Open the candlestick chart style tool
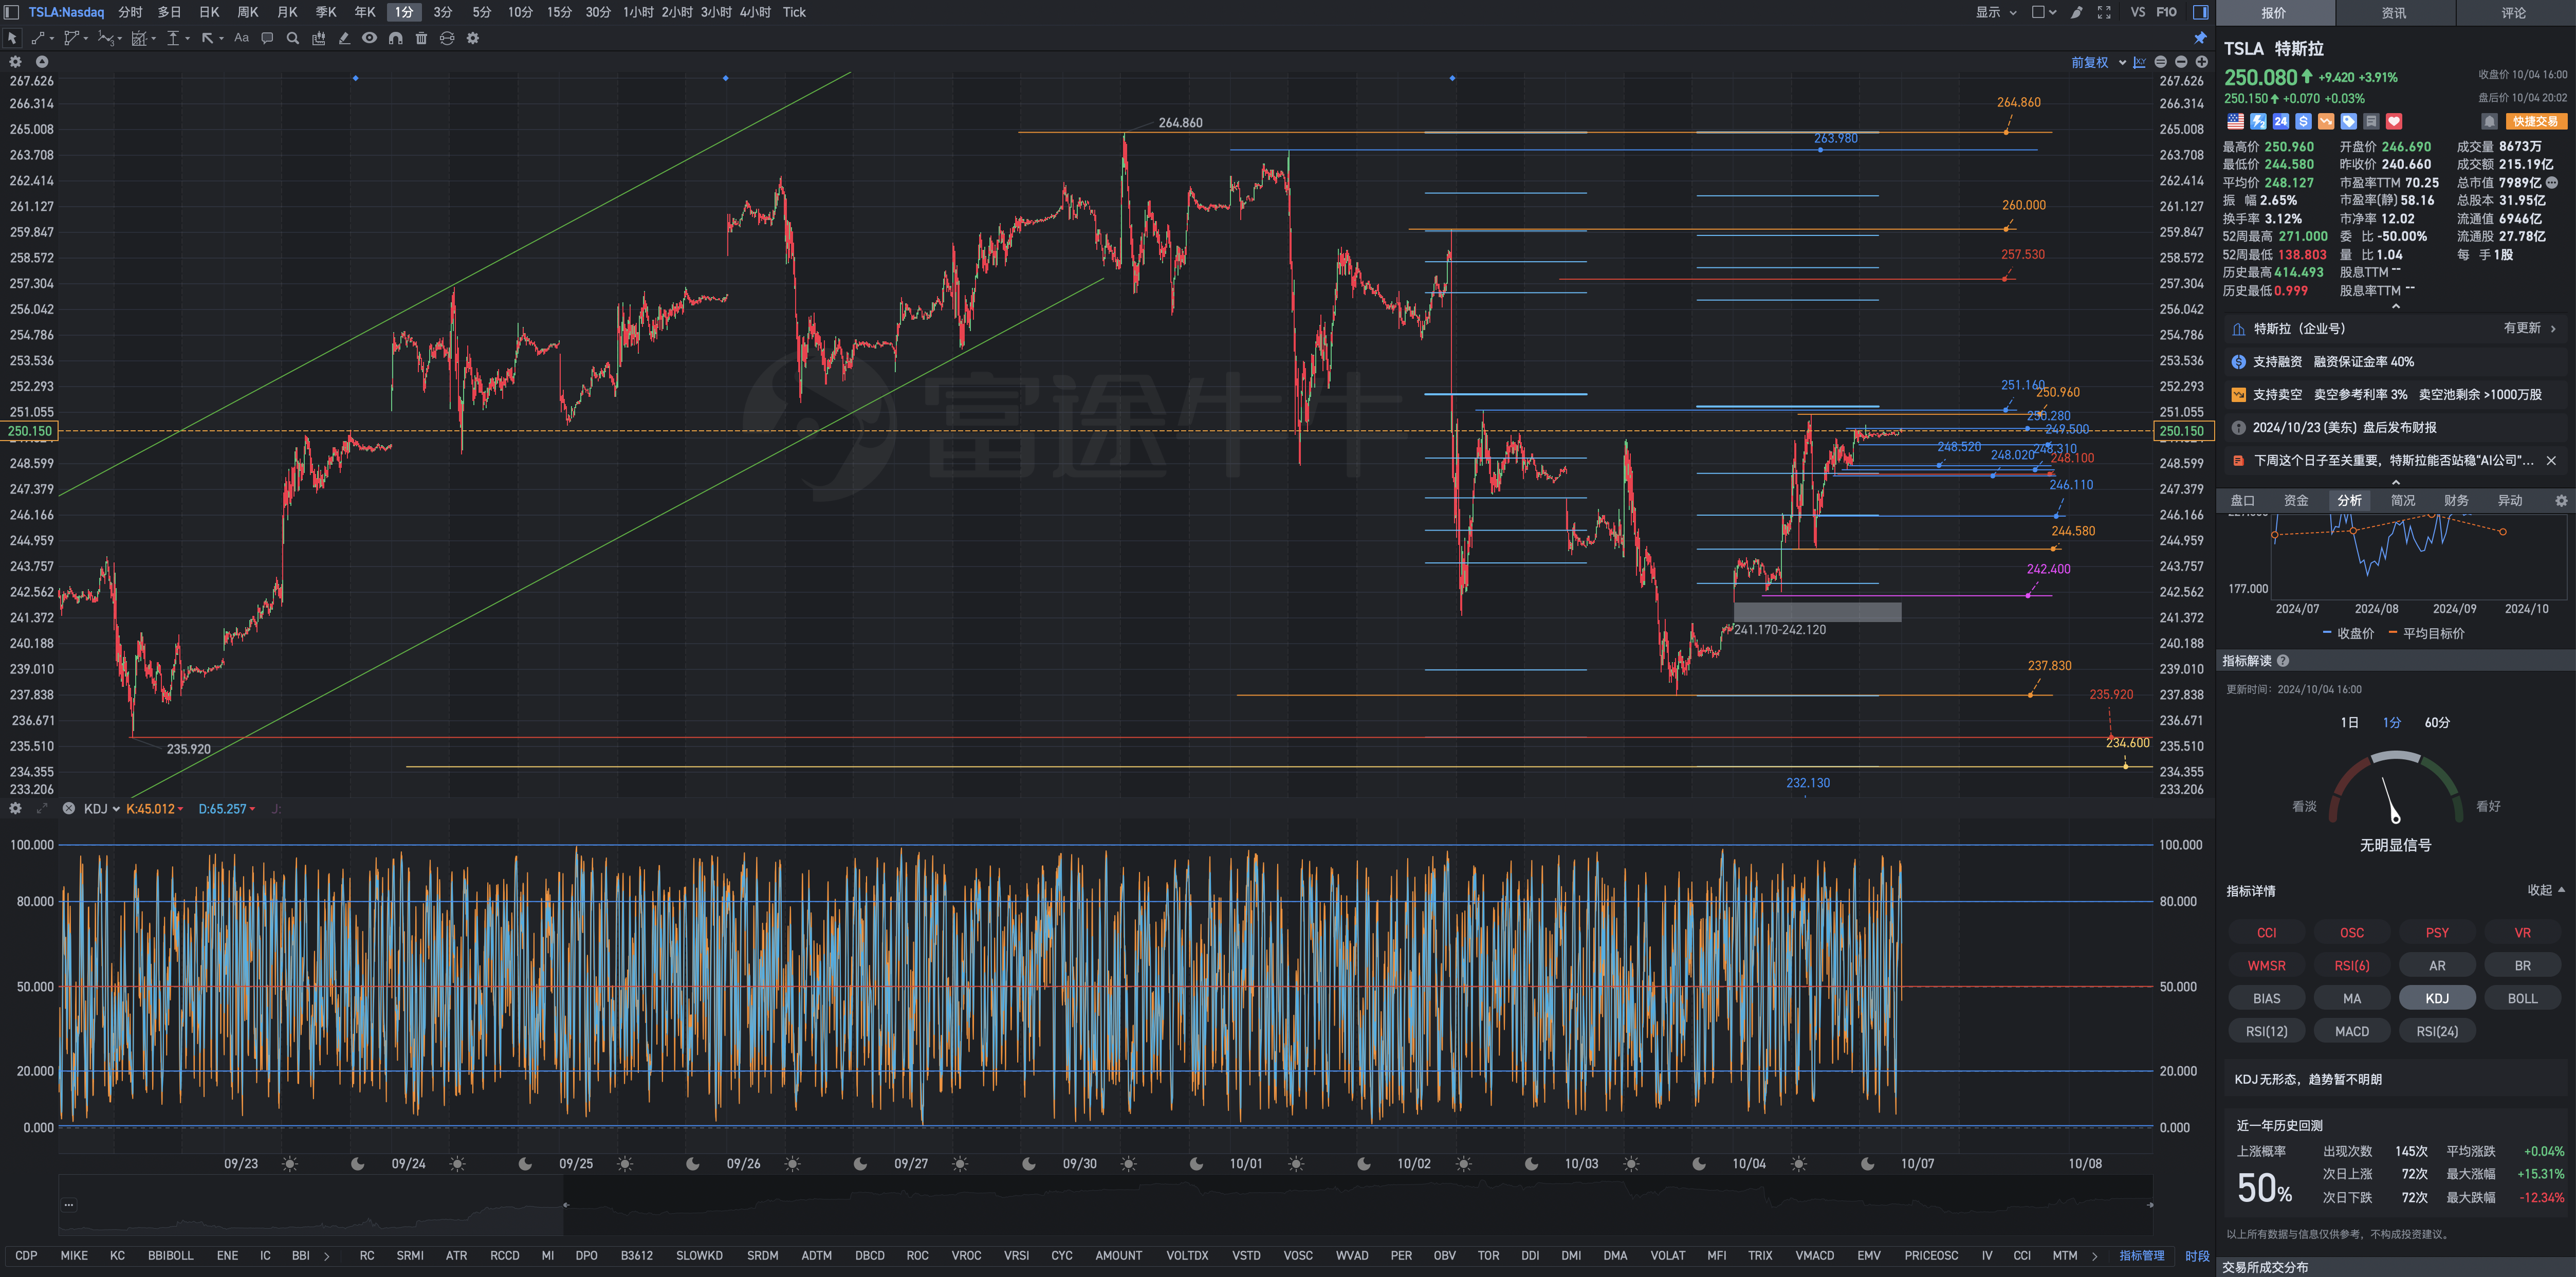 [x=319, y=38]
